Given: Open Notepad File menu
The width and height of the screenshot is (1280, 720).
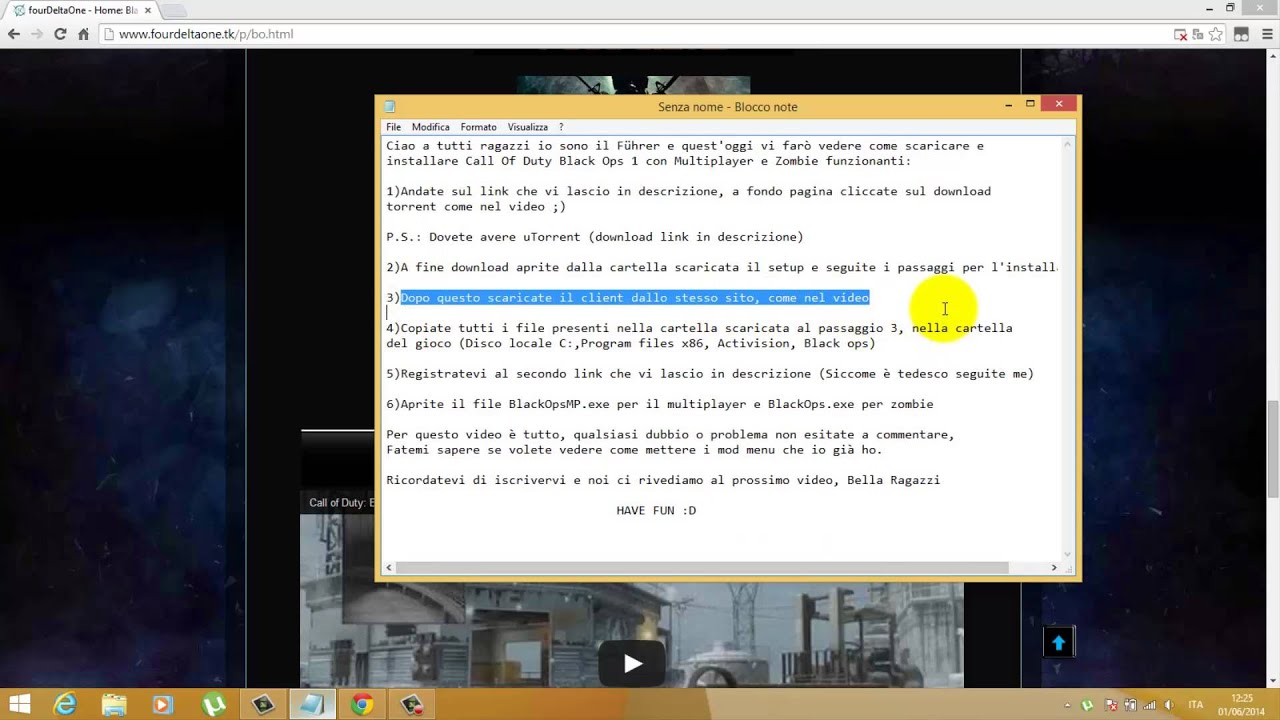Looking at the screenshot, I should point(394,127).
